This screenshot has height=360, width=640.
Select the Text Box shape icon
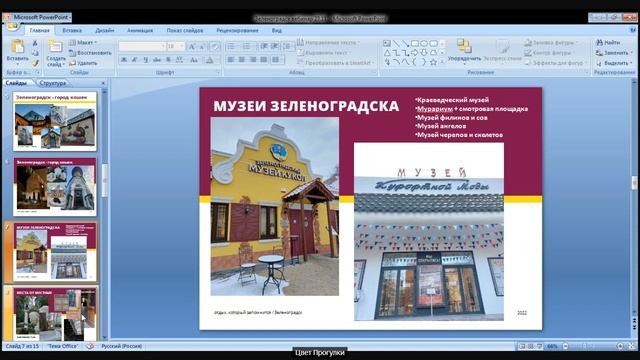pos(387,43)
